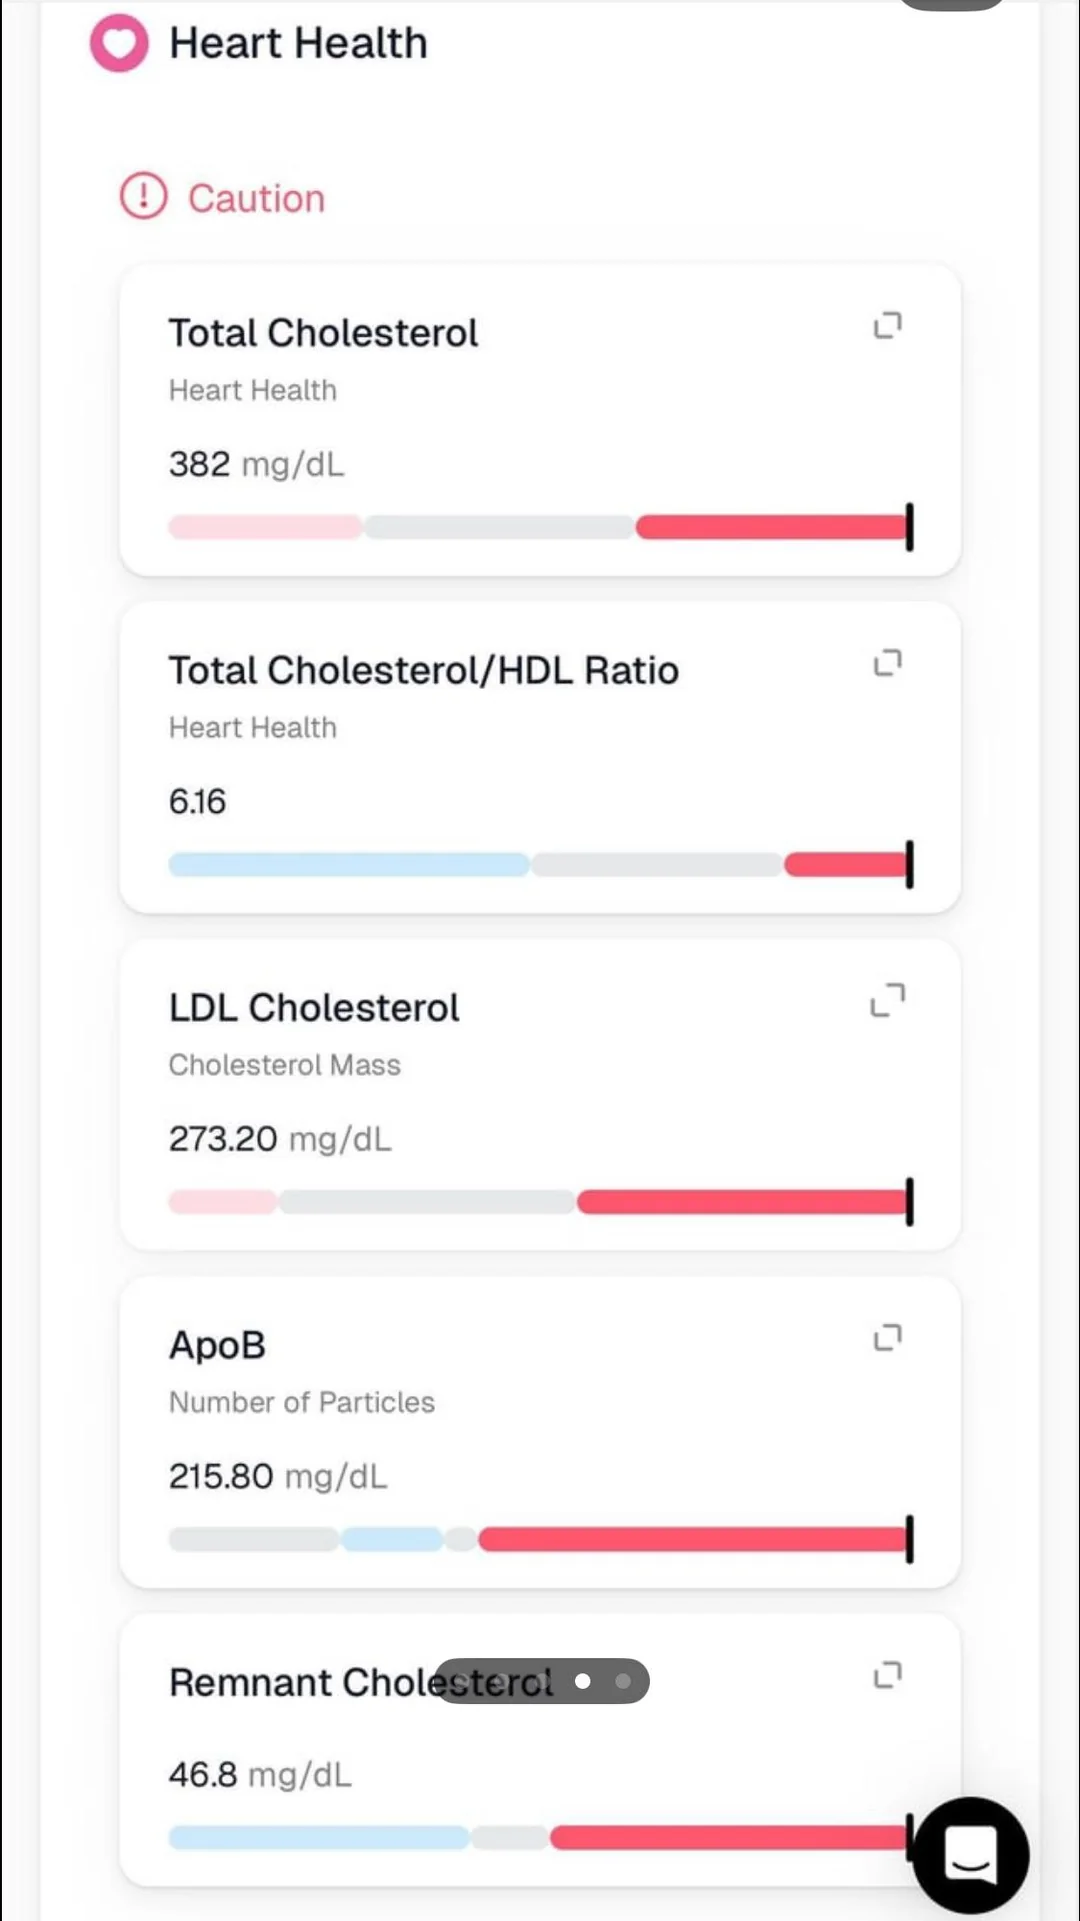Tap the Heart Health section heading
The width and height of the screenshot is (1080, 1921).
[x=298, y=43]
